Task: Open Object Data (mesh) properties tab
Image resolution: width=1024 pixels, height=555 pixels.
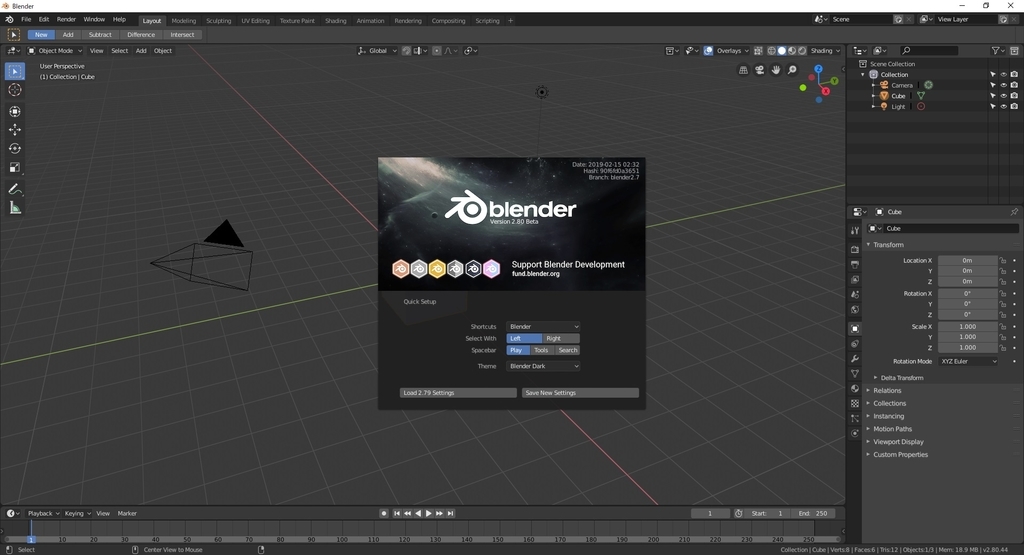Action: coord(855,373)
